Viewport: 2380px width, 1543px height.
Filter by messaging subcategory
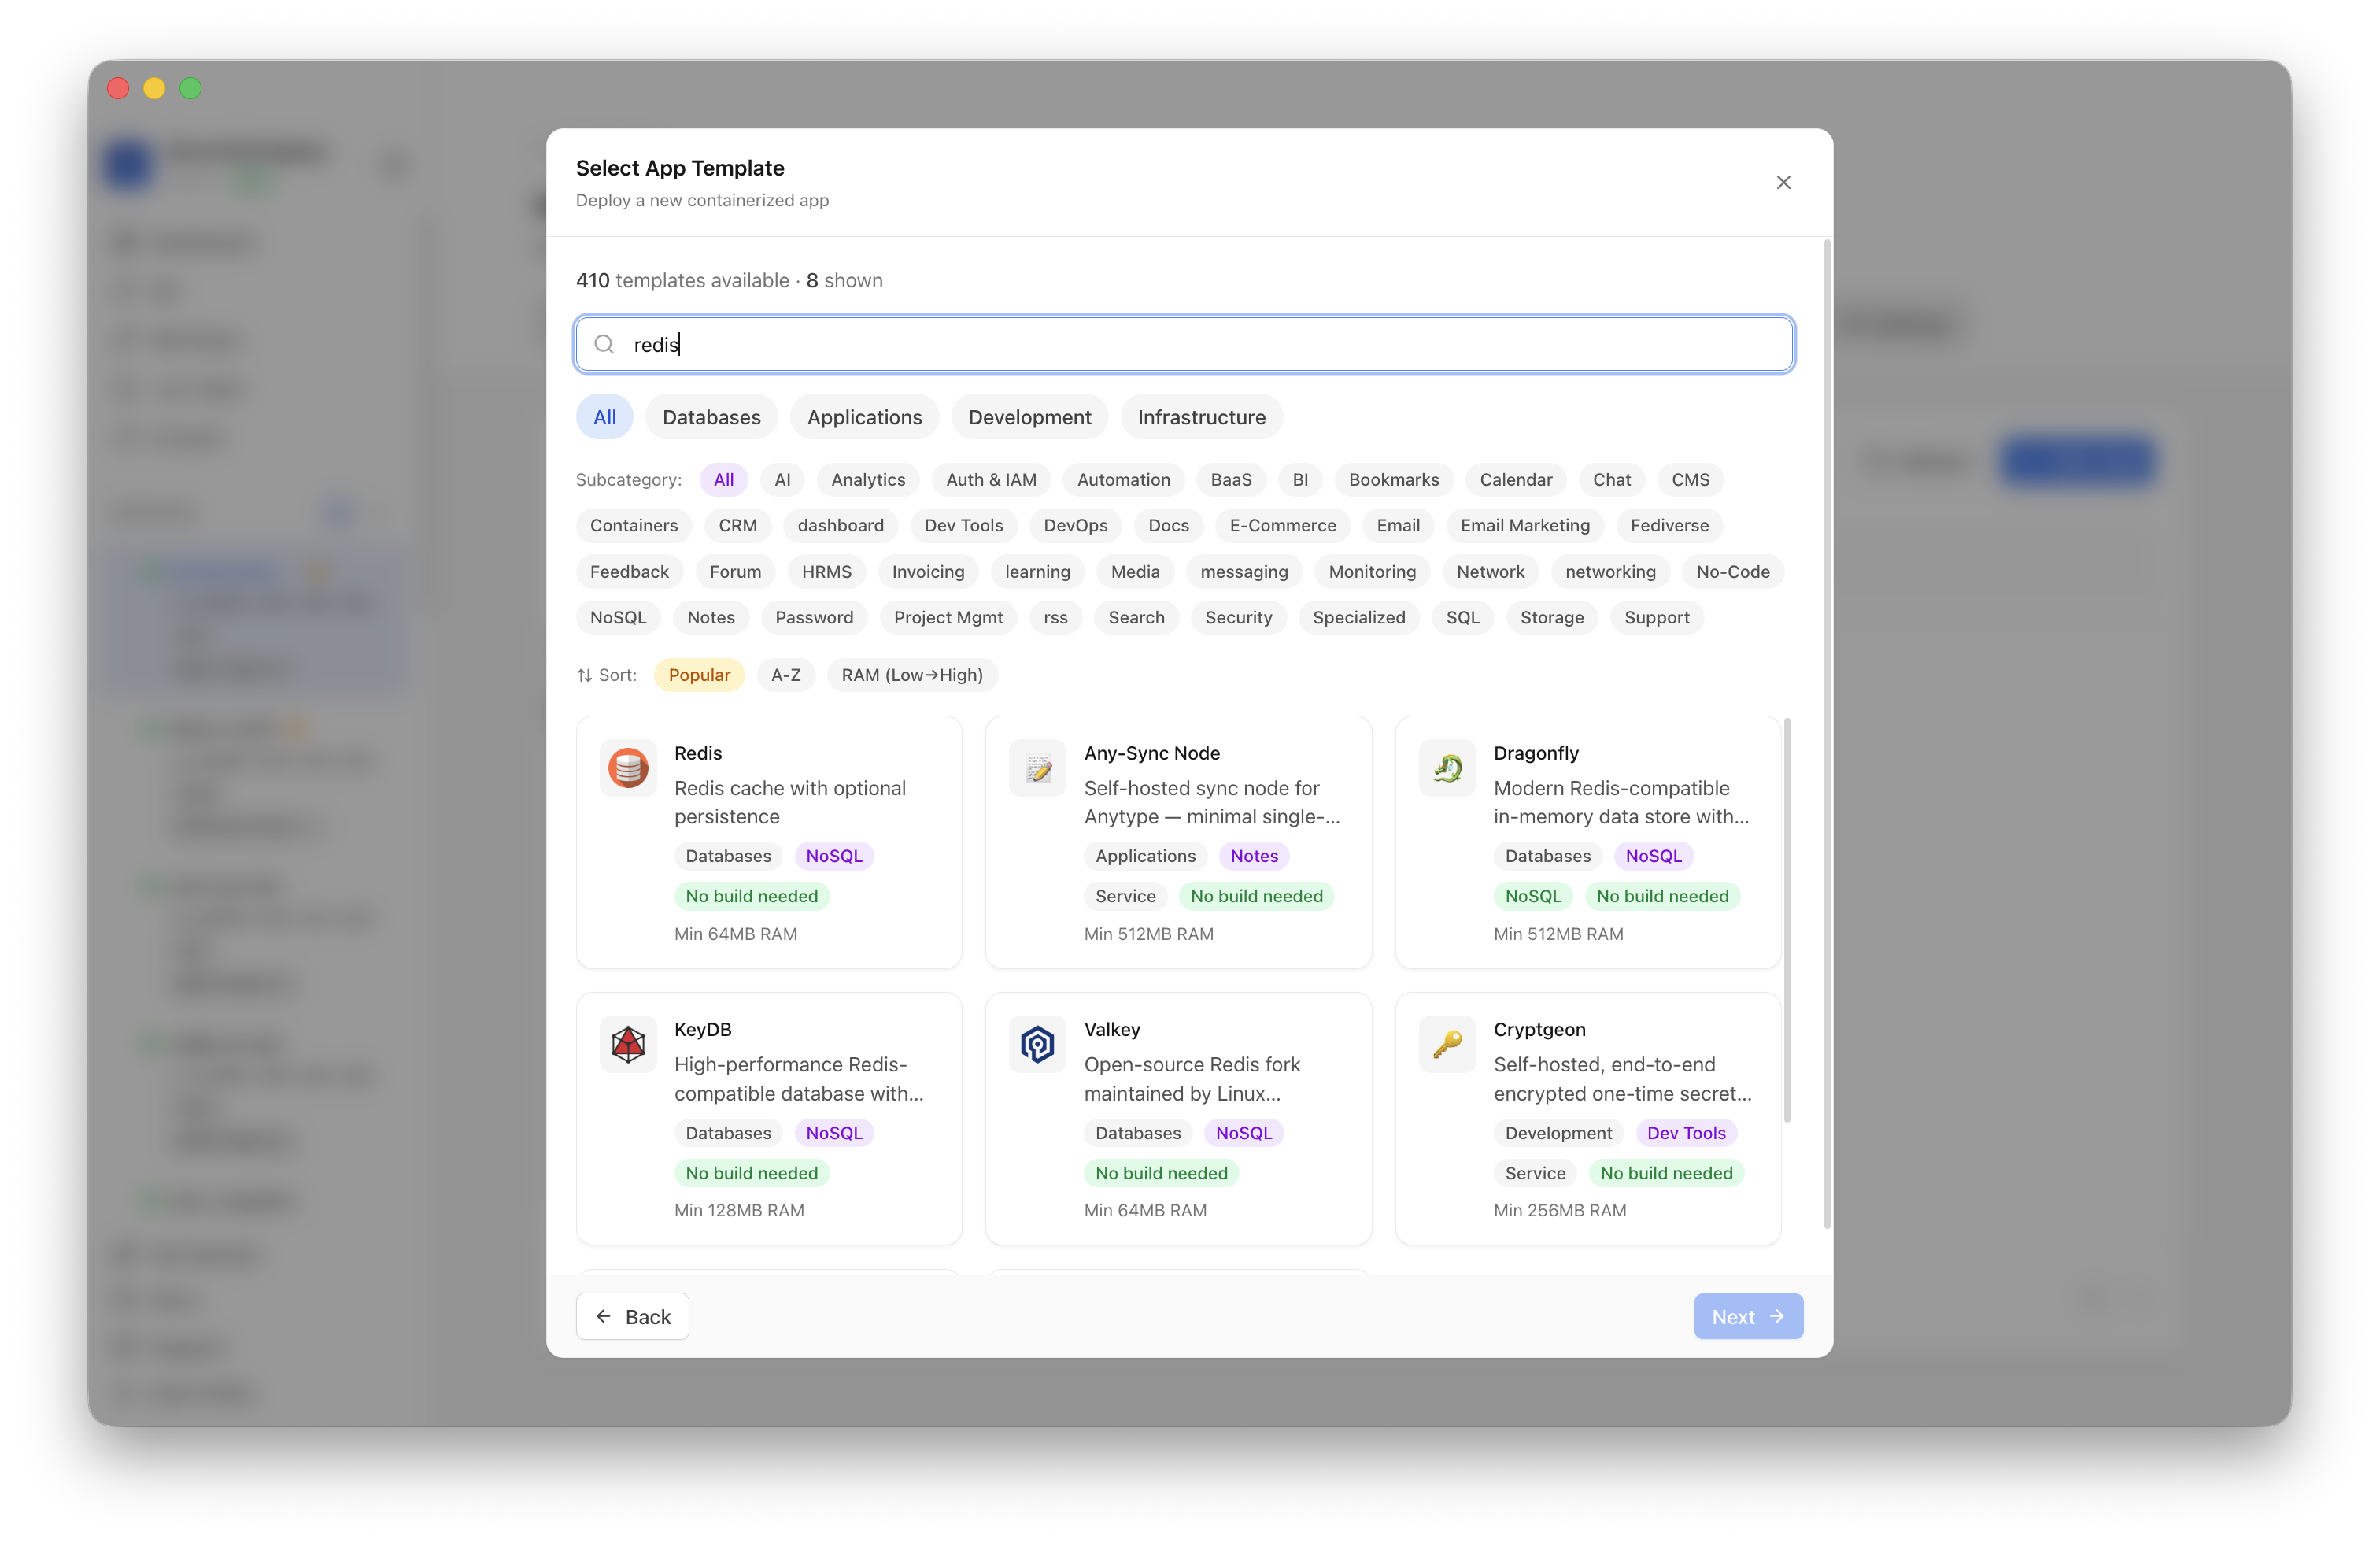[1244, 571]
